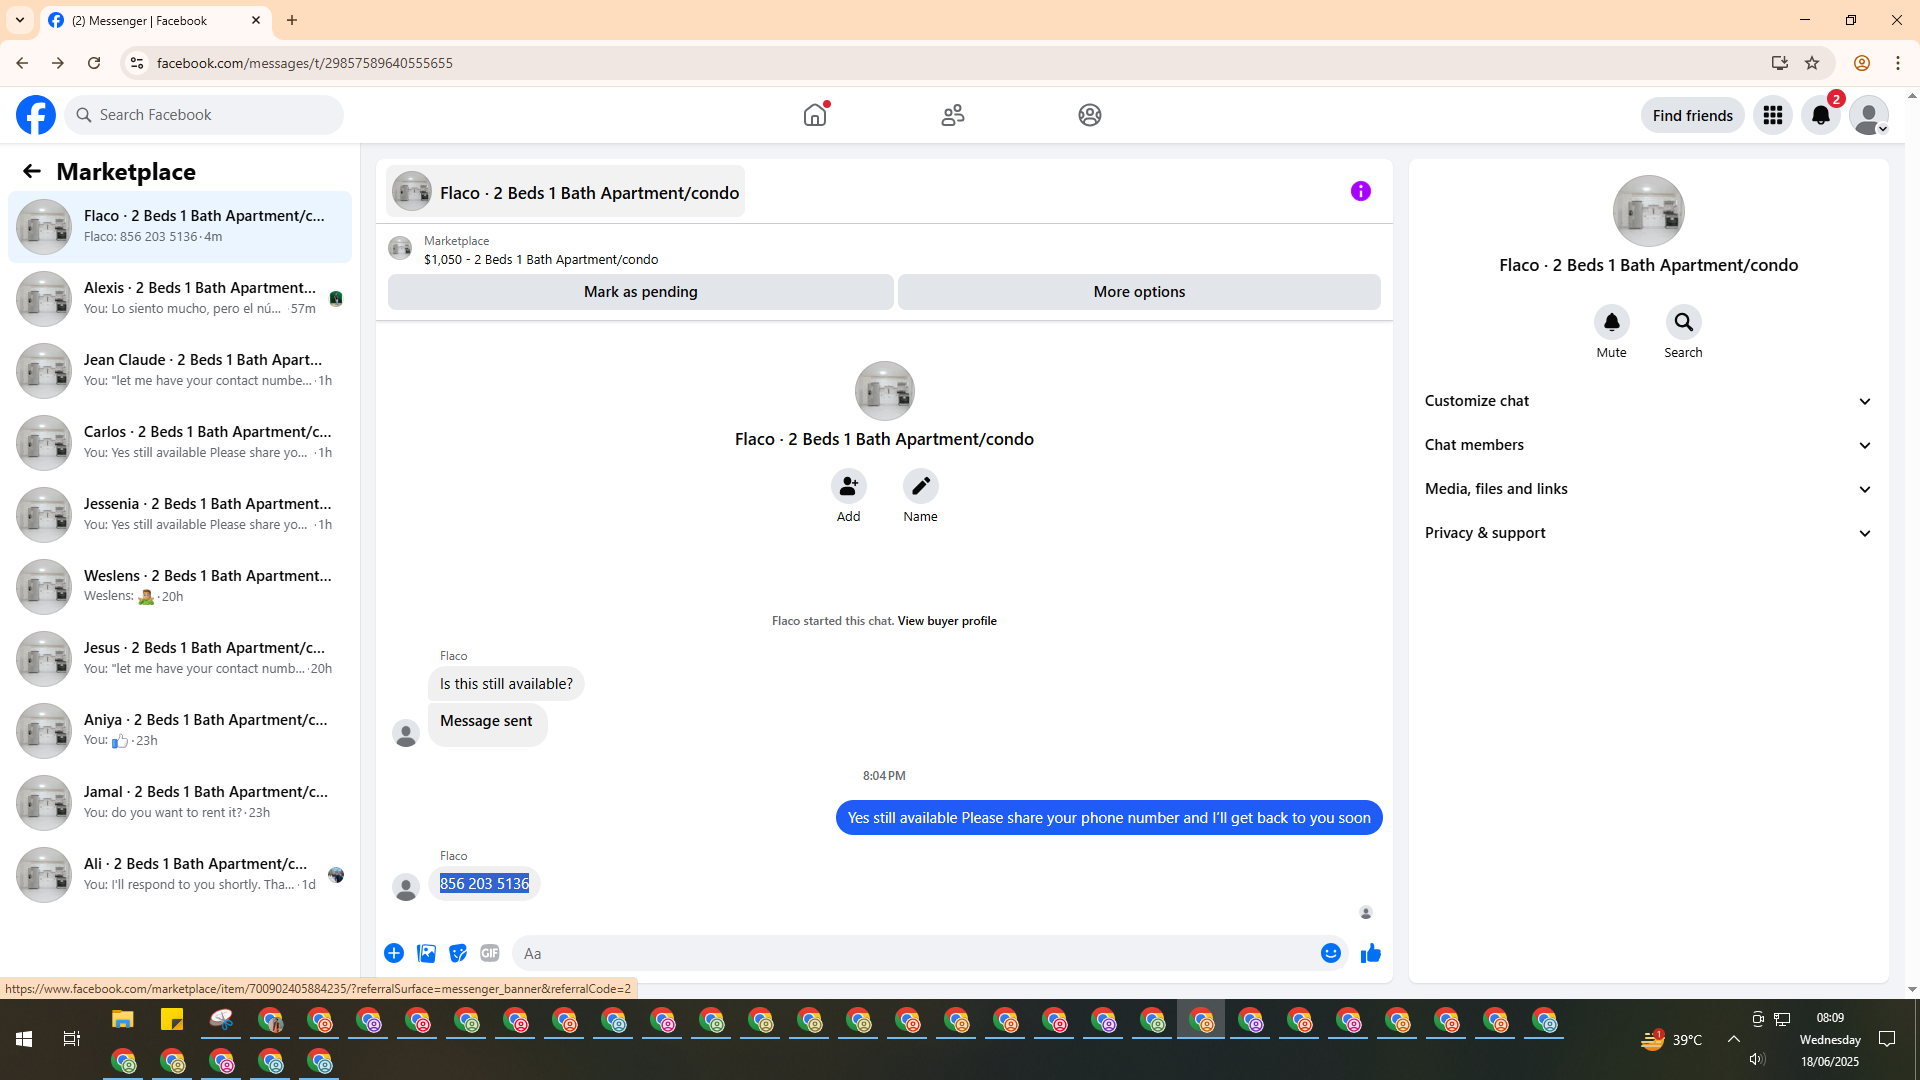Click the listing thumbnail in details panel
The image size is (1920, 1080).
click(1649, 211)
